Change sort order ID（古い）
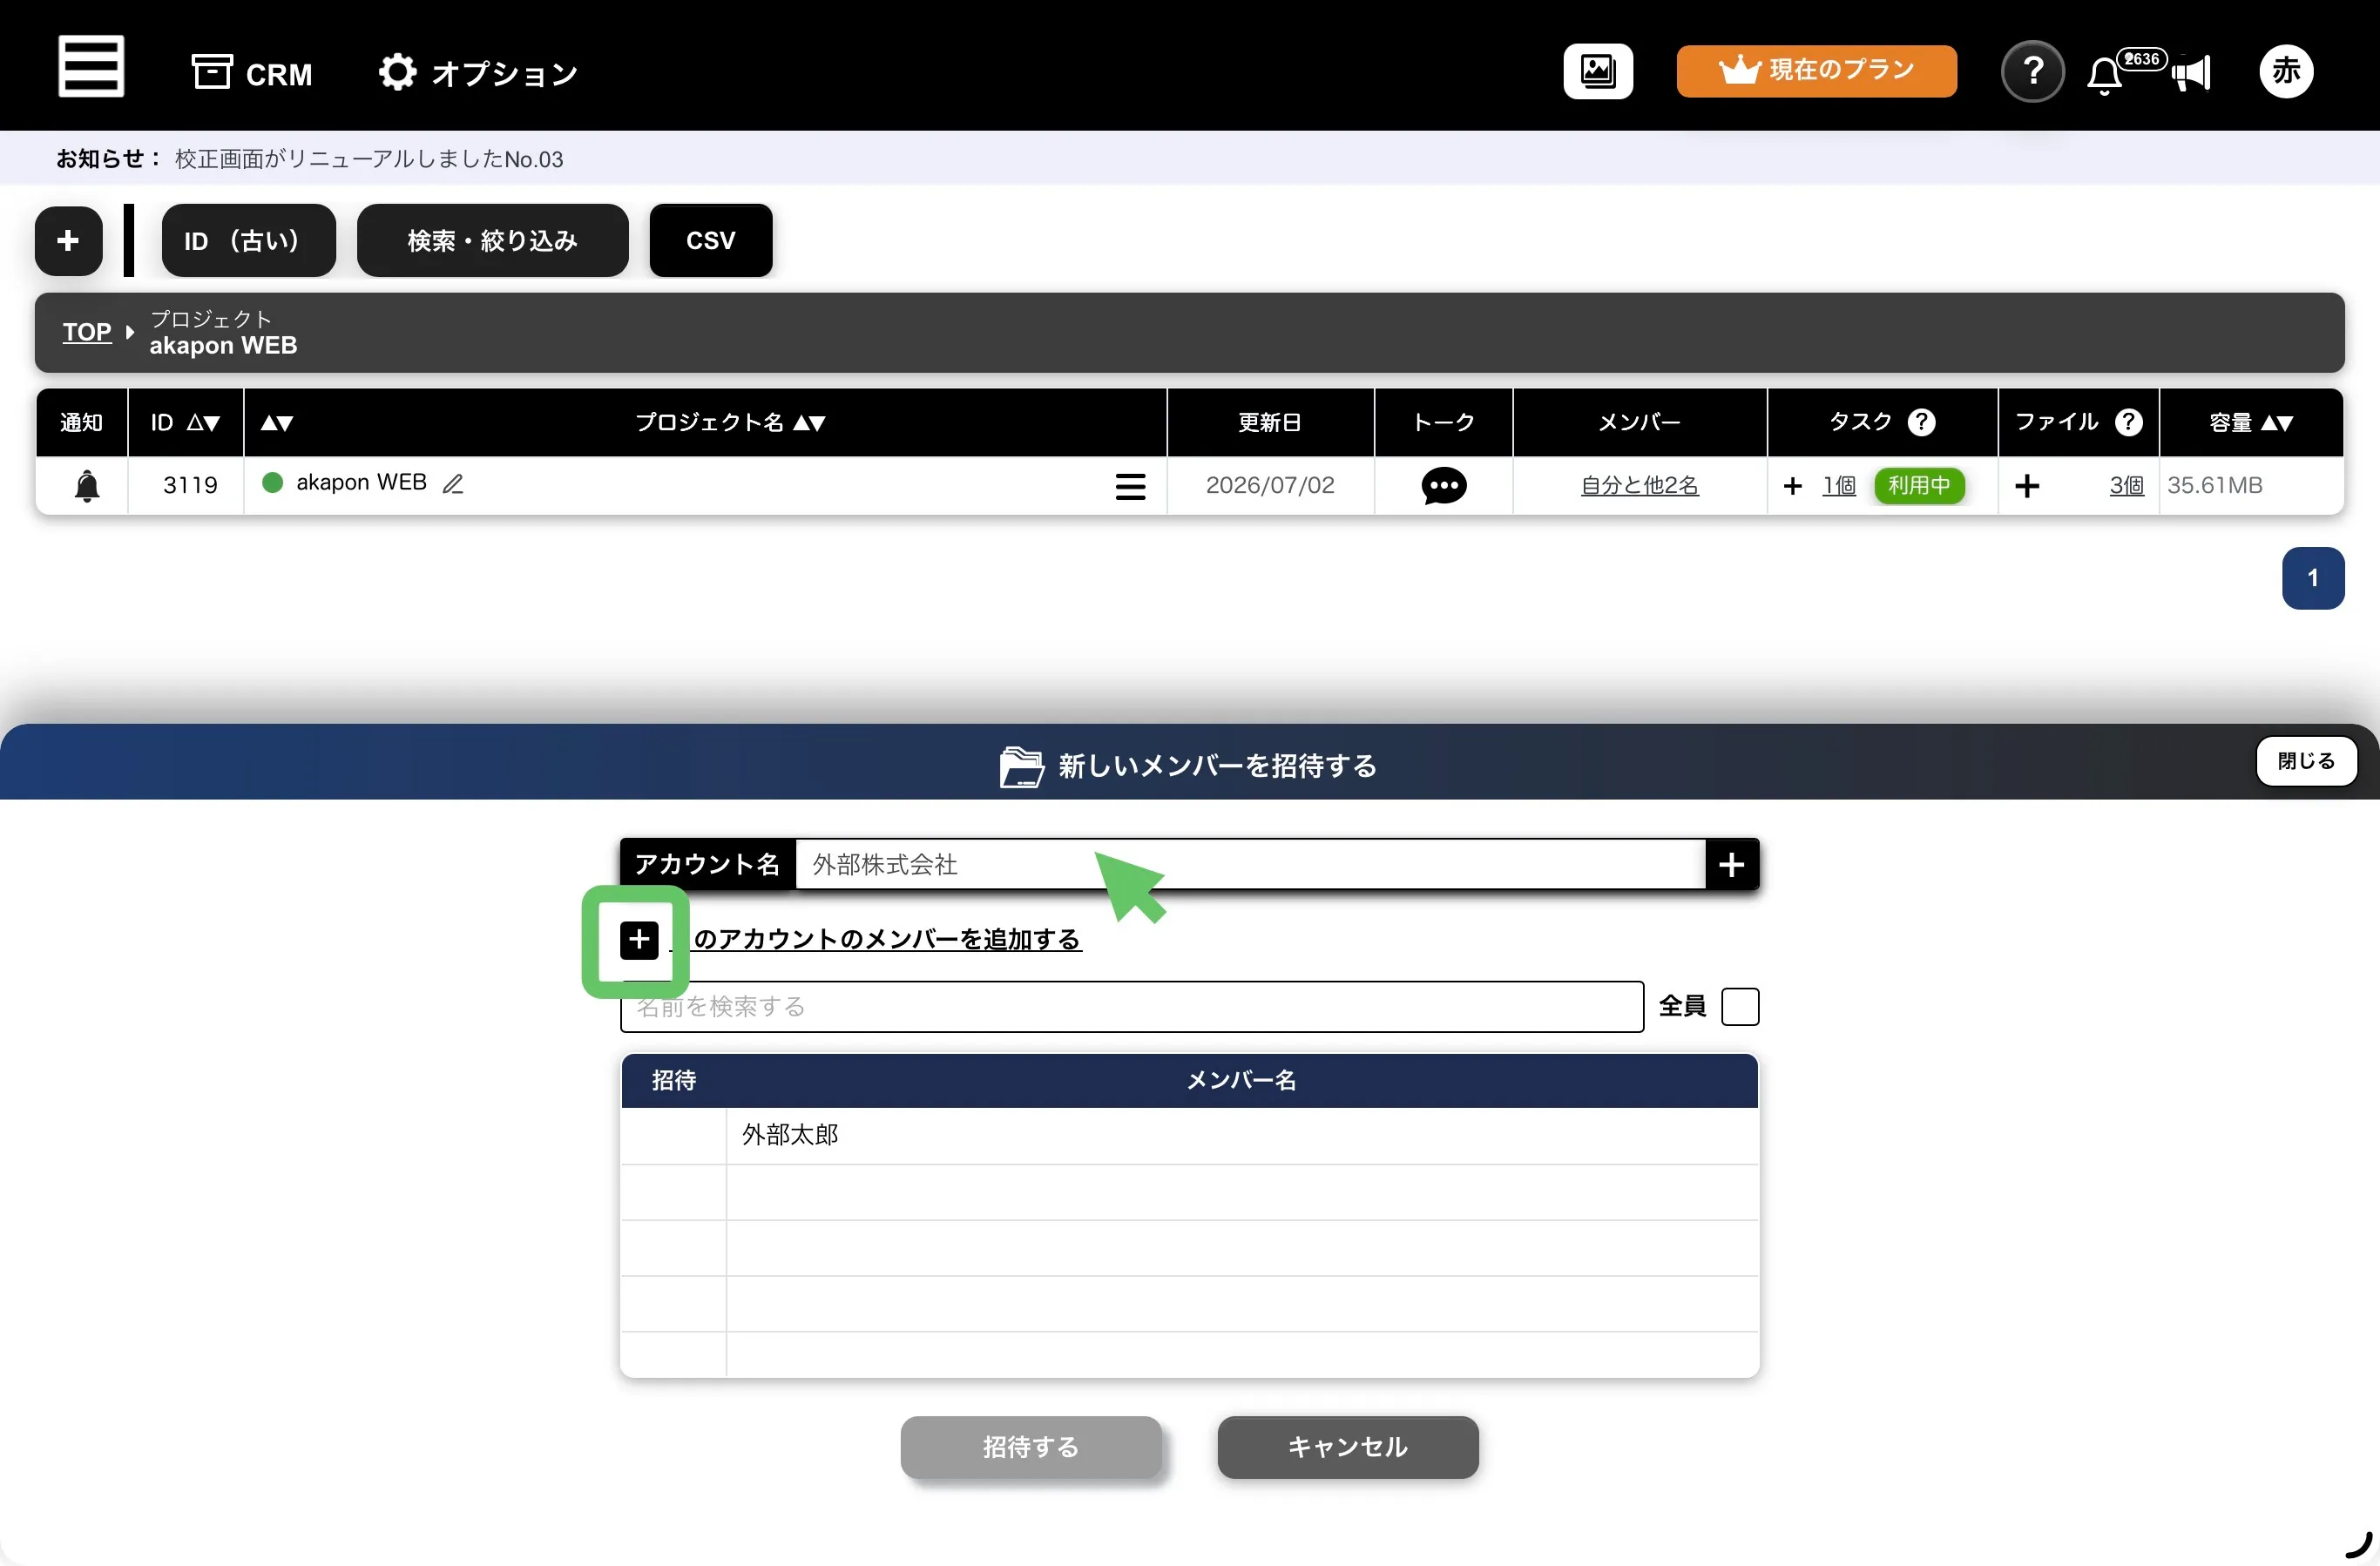The height and width of the screenshot is (1566, 2380). pos(248,240)
